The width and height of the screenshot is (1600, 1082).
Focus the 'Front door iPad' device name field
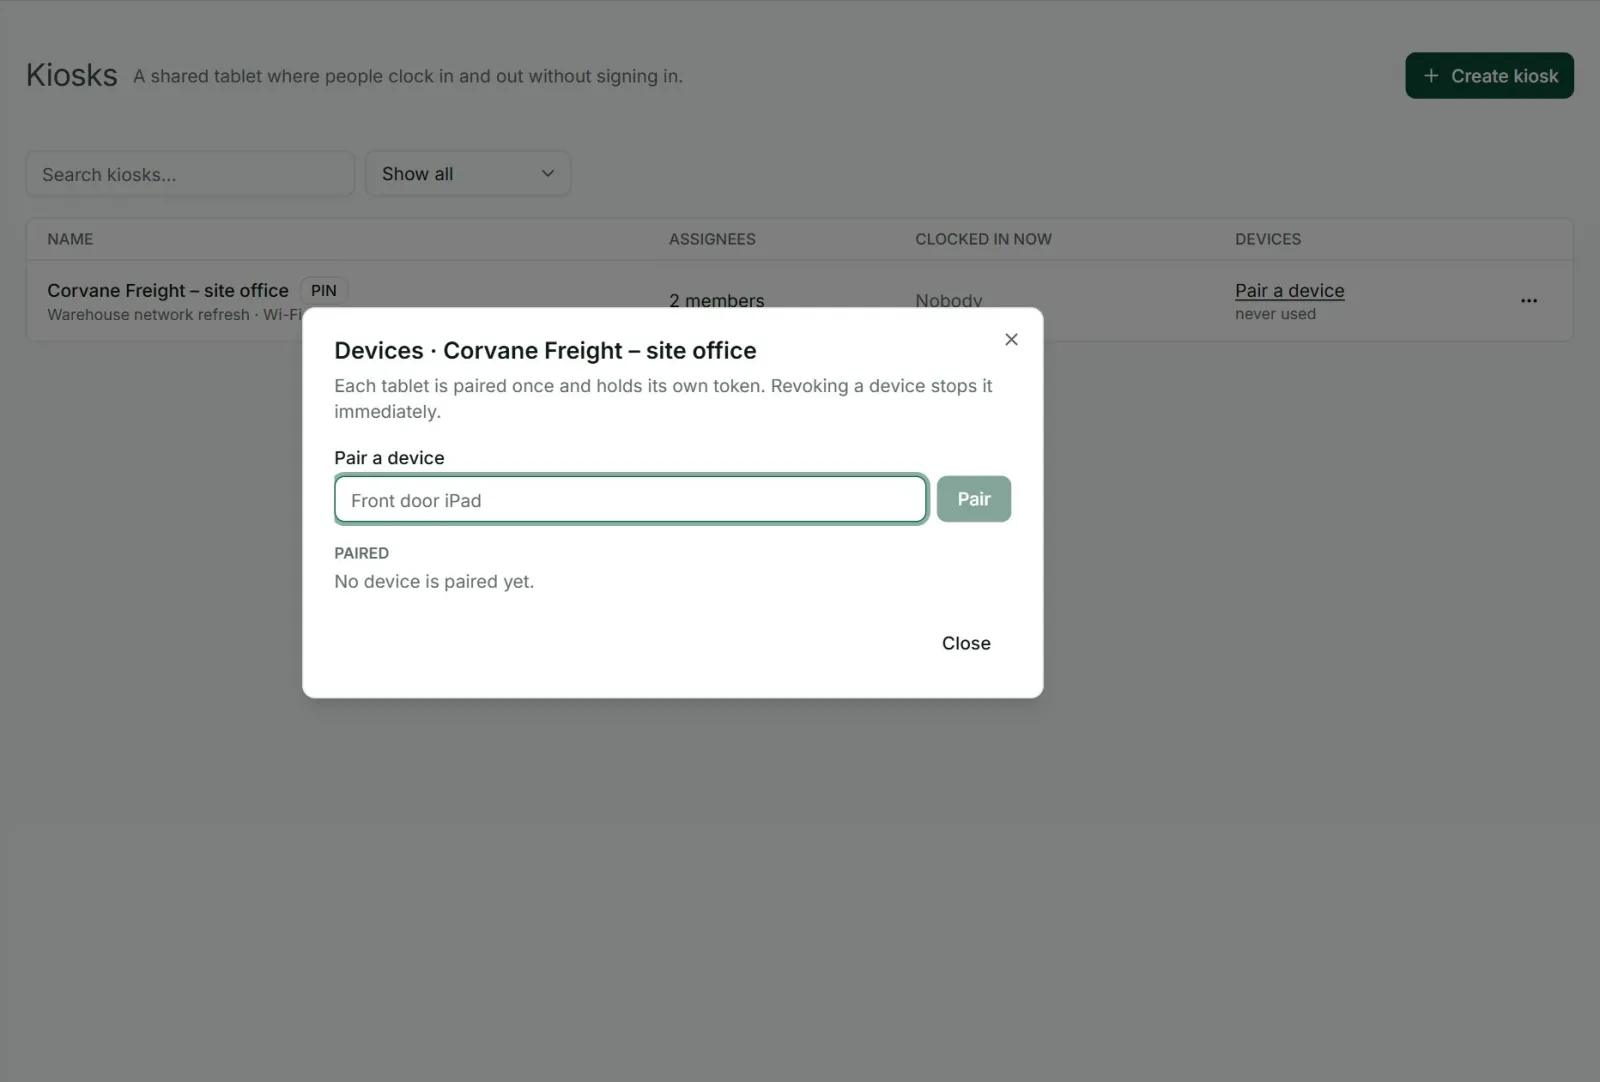click(x=631, y=500)
